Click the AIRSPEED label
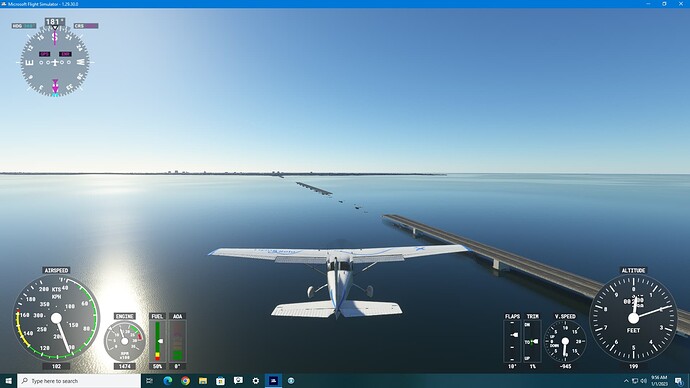The width and height of the screenshot is (690, 388). point(56,270)
